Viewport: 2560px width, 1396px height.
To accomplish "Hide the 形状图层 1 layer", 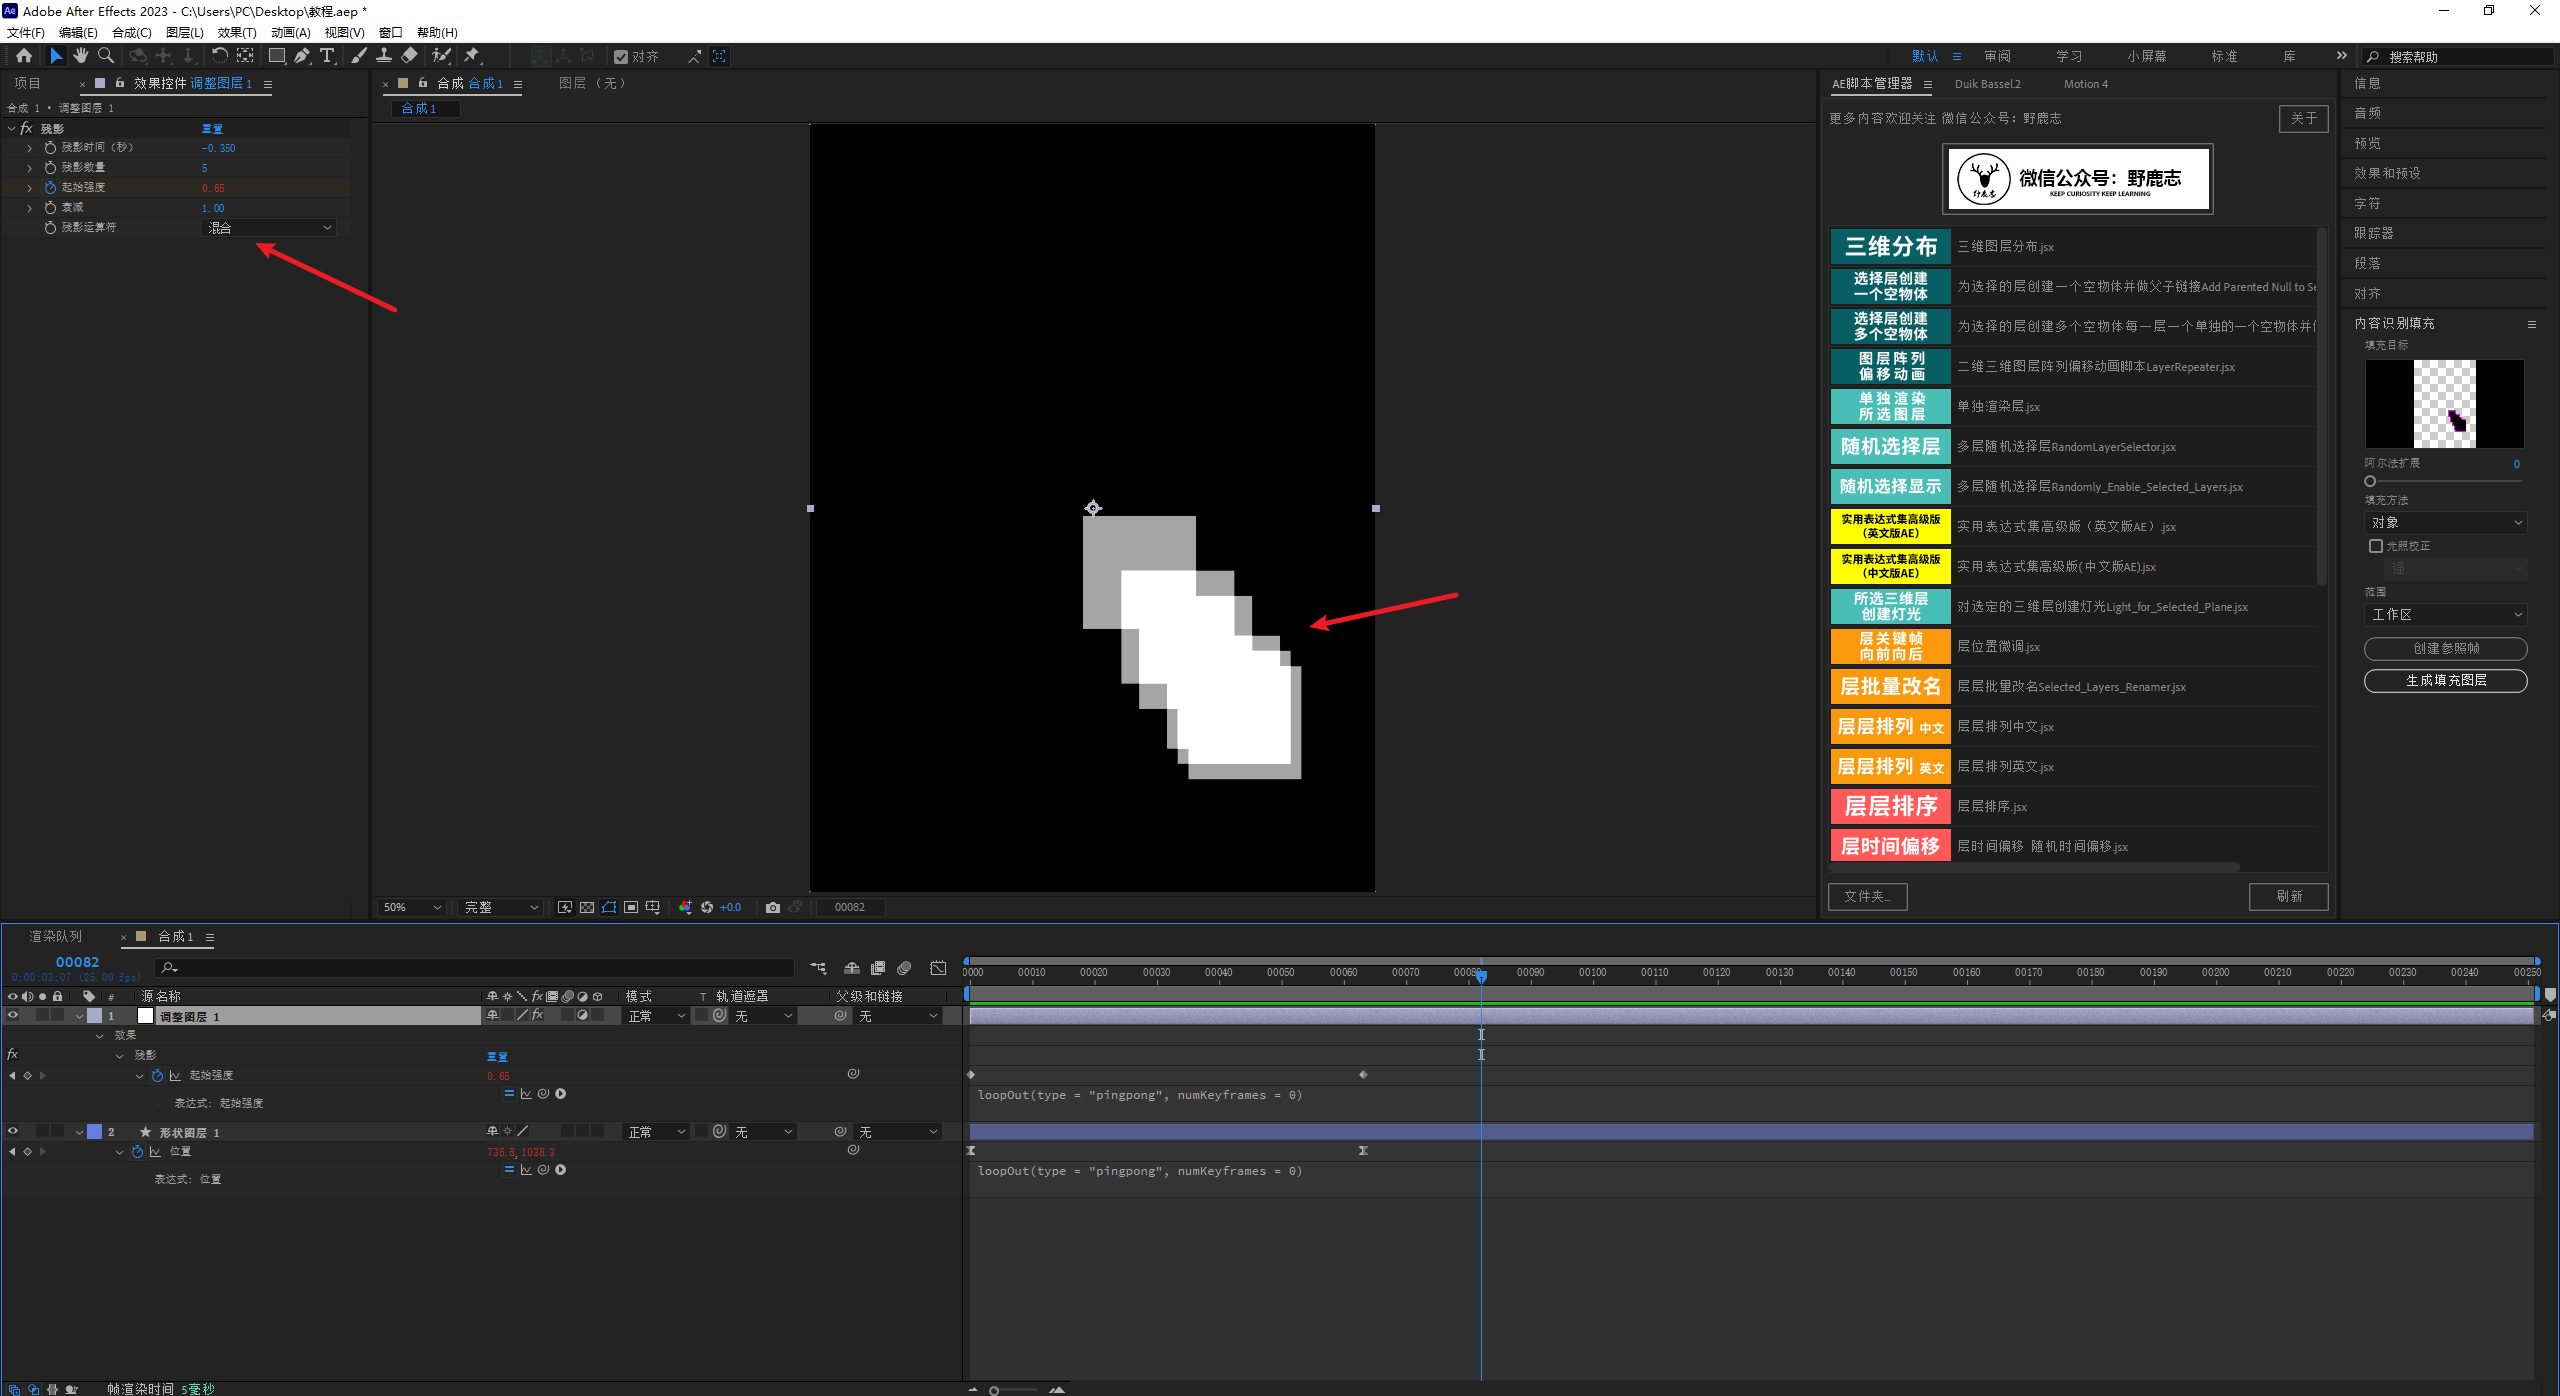I will [x=13, y=1131].
